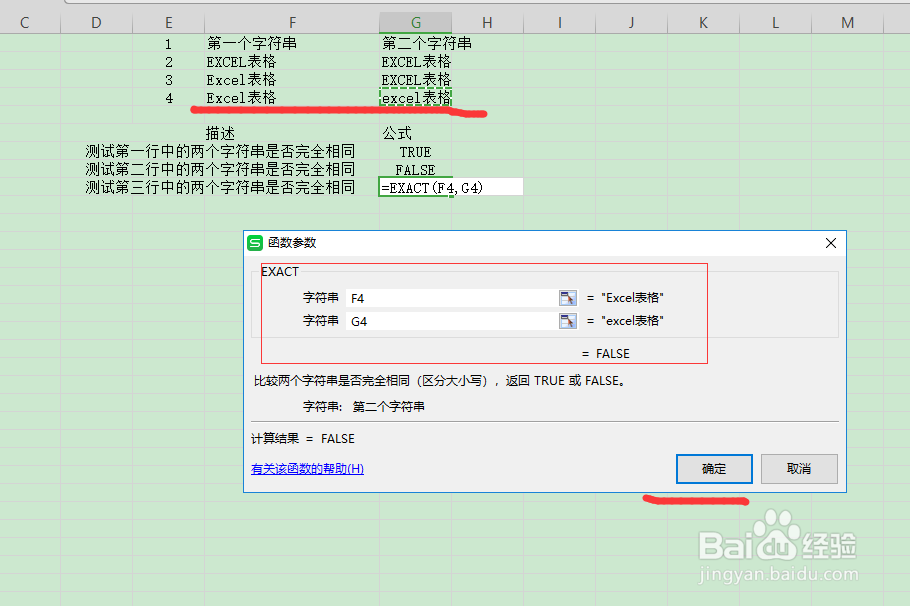Image resolution: width=910 pixels, height=606 pixels.
Task: Select column L header
Action: (775, 23)
